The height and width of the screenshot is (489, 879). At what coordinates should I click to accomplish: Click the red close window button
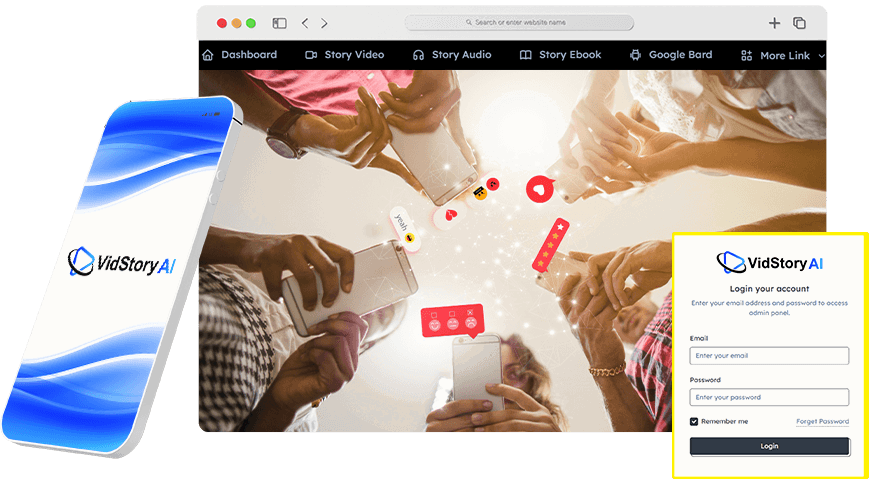(222, 23)
